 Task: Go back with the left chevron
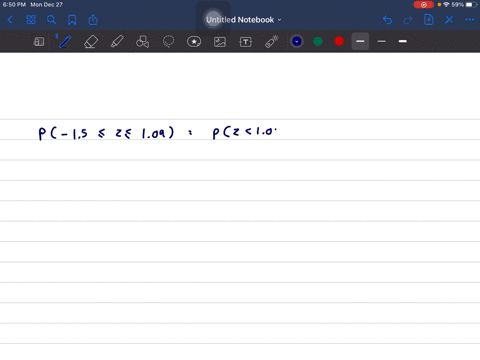point(10,20)
